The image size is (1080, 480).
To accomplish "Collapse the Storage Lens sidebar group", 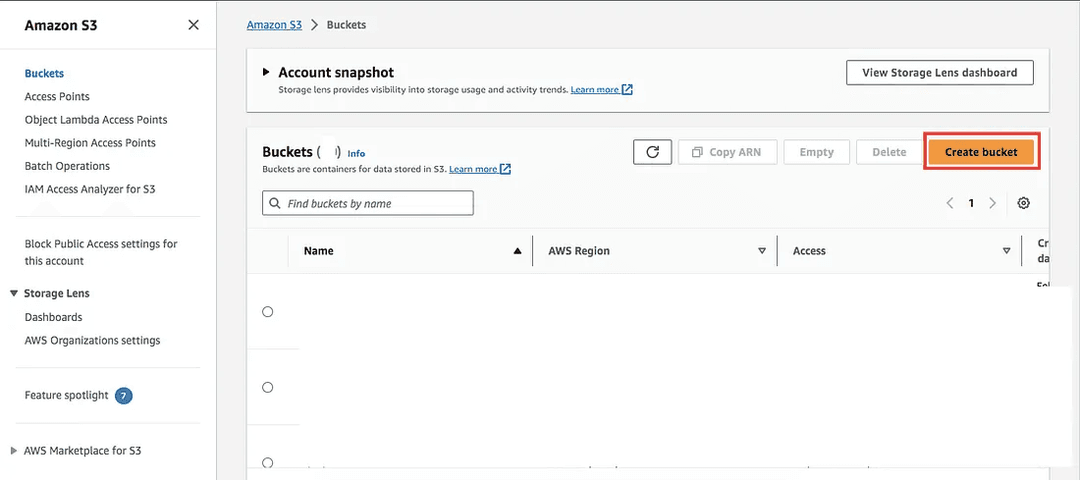I will coord(14,293).
